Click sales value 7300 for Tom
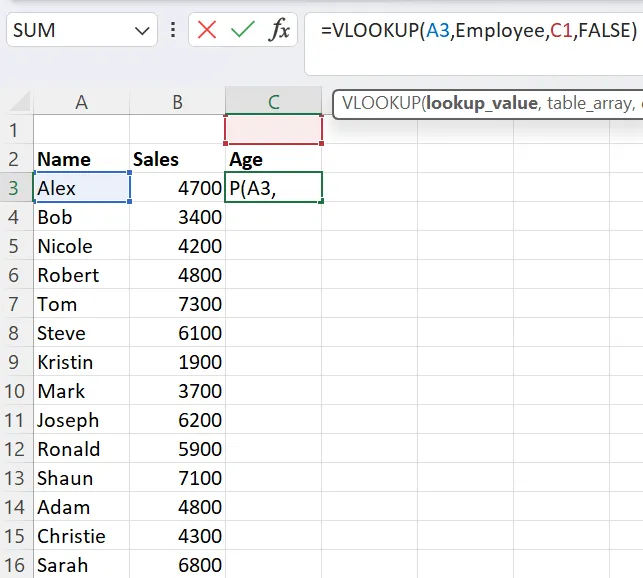This screenshot has height=578, width=643. (x=177, y=304)
